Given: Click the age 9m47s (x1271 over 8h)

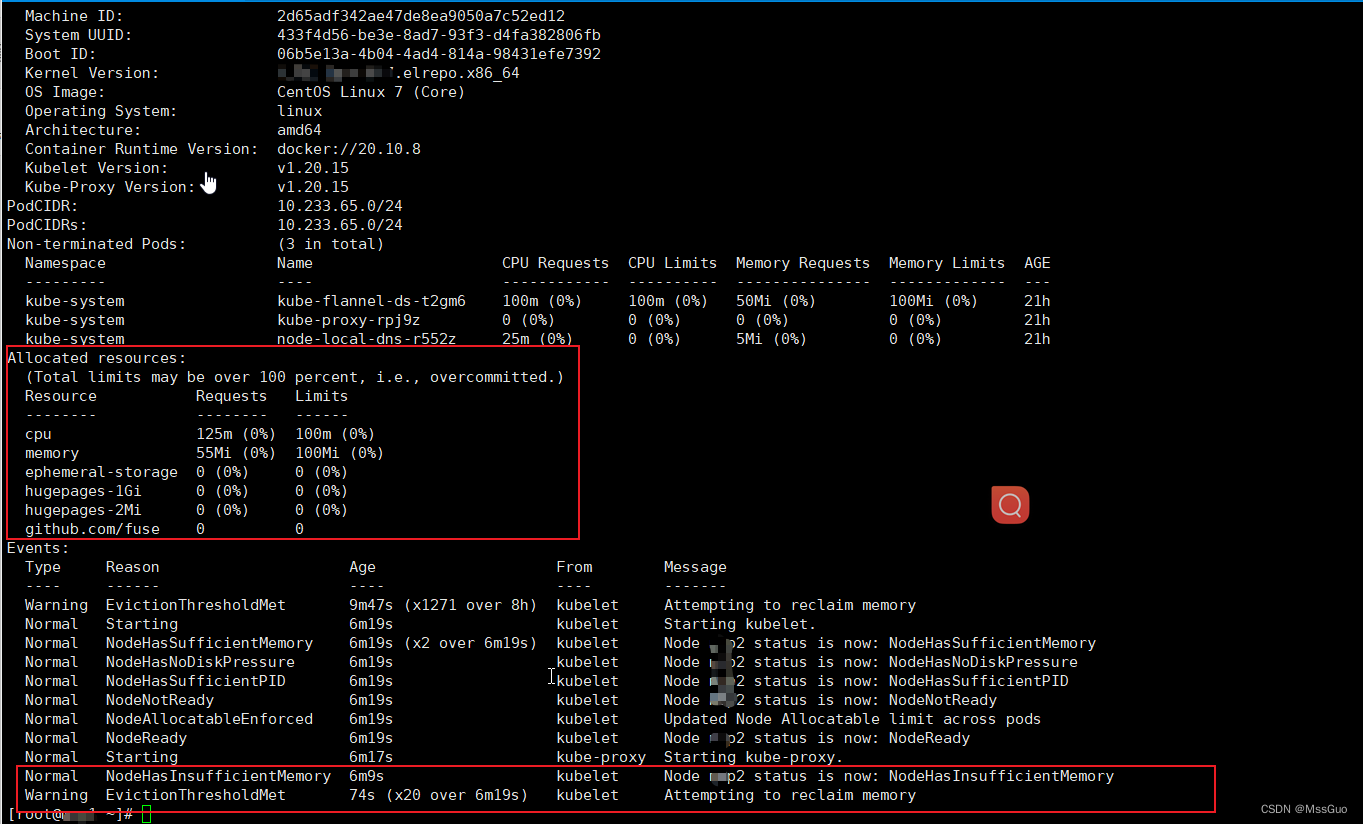Looking at the screenshot, I should coord(443,605).
